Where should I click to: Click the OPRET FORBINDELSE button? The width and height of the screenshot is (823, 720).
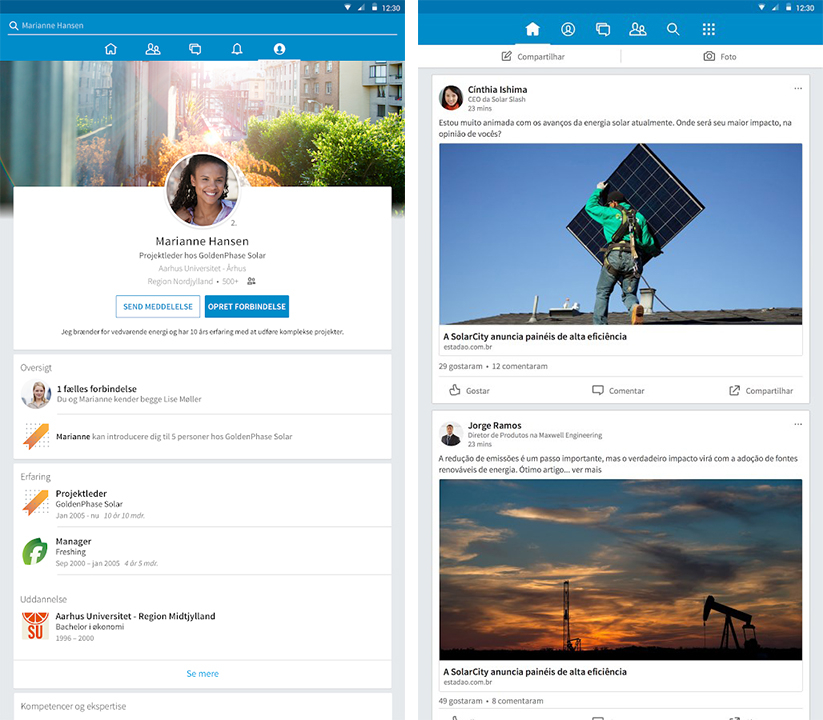[x=247, y=306]
